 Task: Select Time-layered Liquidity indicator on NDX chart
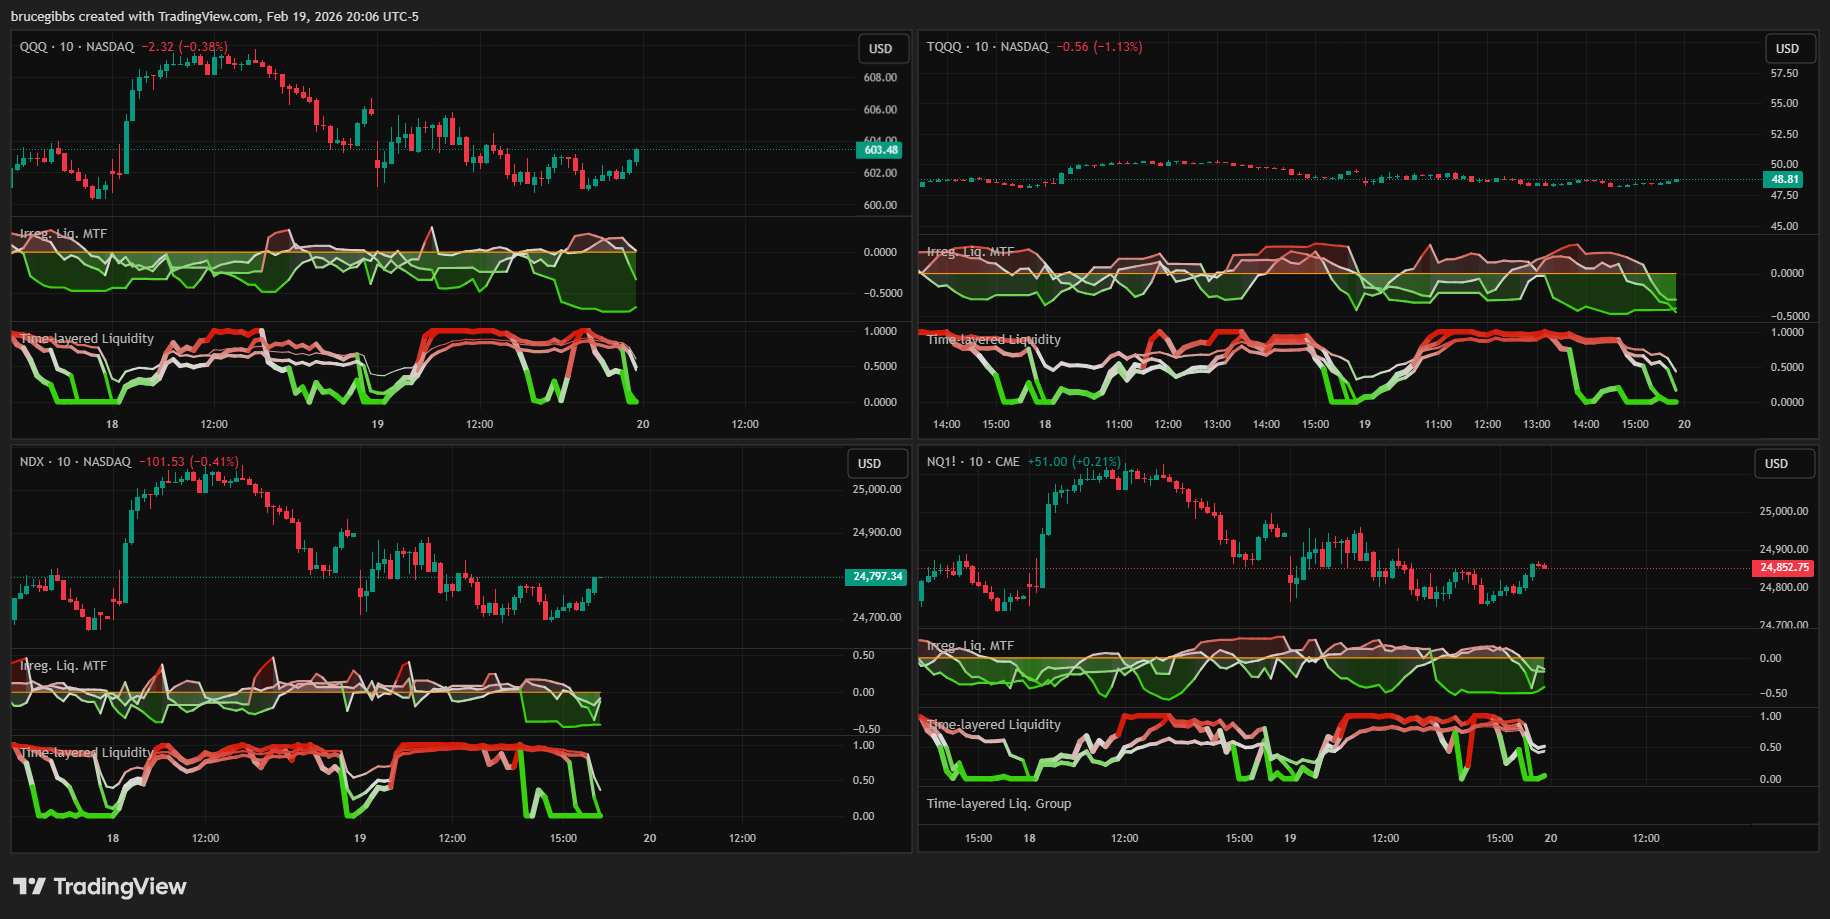pyautogui.click(x=86, y=753)
